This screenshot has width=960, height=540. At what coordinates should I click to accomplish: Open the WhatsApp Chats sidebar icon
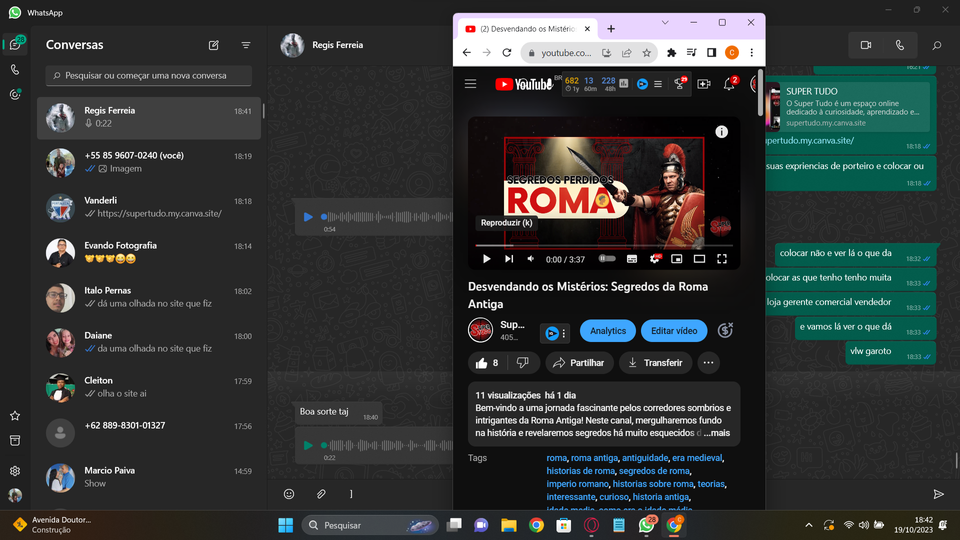coord(15,44)
